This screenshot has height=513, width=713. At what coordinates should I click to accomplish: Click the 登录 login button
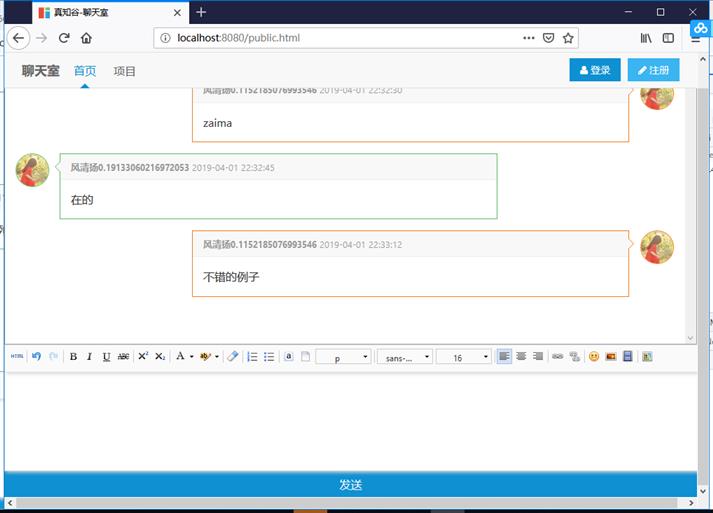point(595,70)
